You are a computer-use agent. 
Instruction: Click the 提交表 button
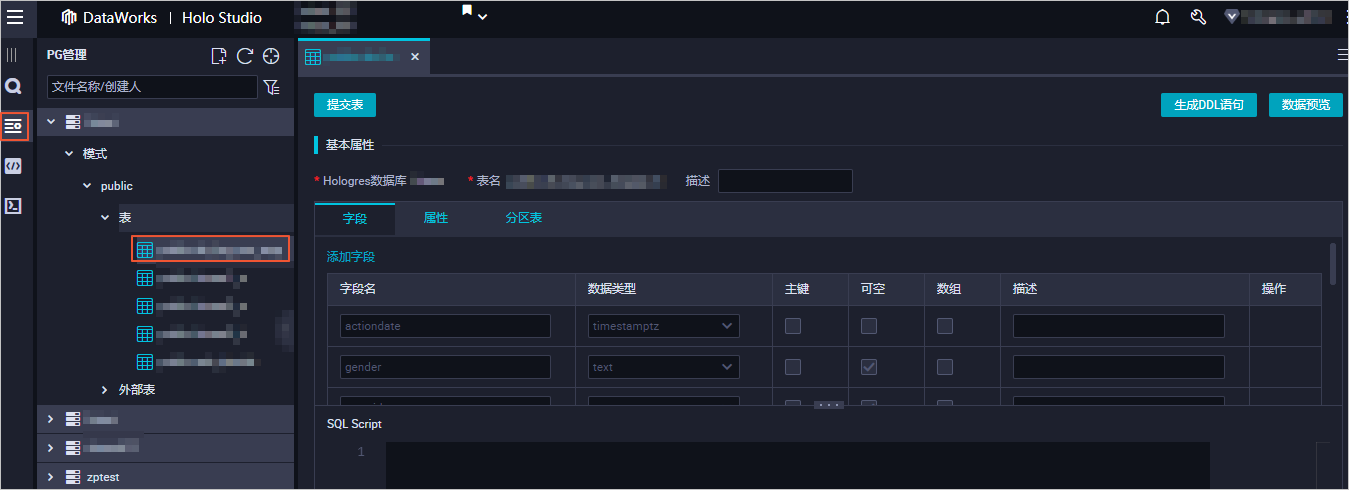point(345,105)
